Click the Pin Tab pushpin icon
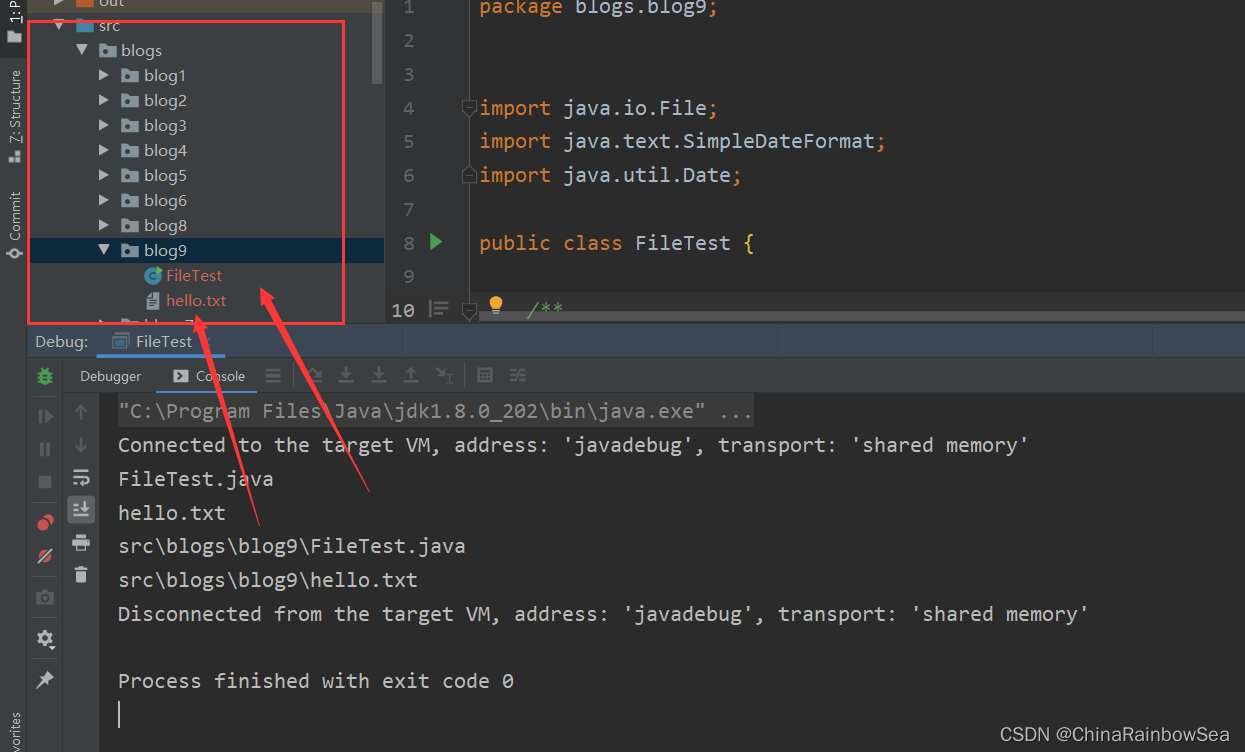Image resolution: width=1245 pixels, height=752 pixels. coord(45,680)
